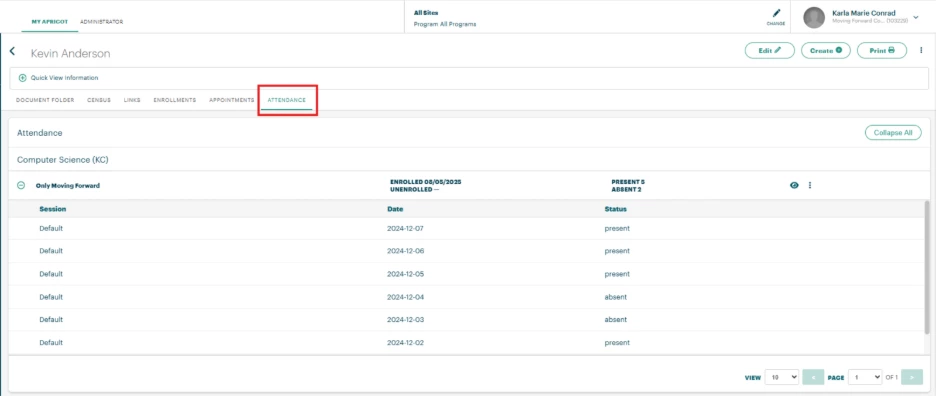Open the Document Folder tab
The height and width of the screenshot is (396, 936).
tap(45, 100)
